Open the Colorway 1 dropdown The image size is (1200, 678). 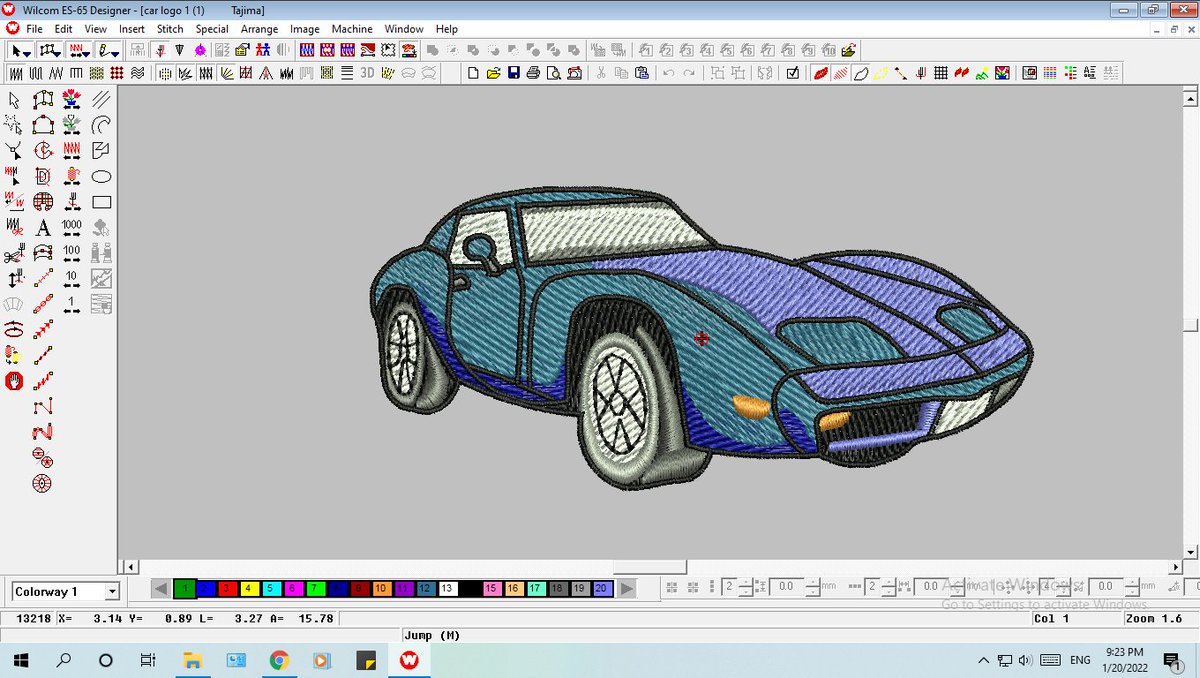tap(111, 592)
